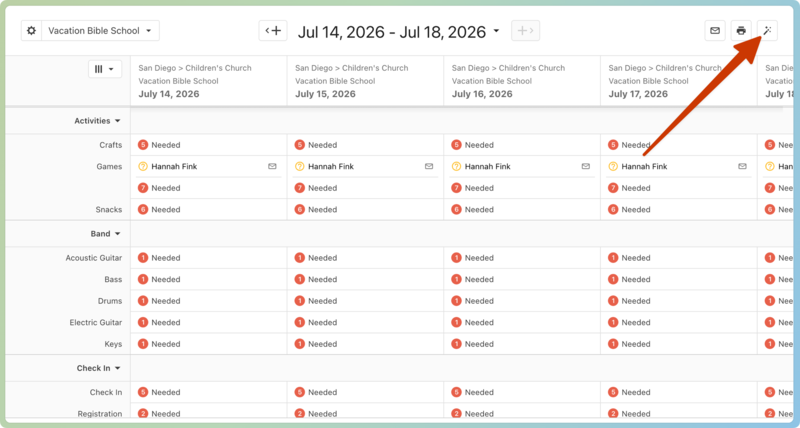
Task: Click the 1 Needed badge for Bass on July 15
Action: 299,279
